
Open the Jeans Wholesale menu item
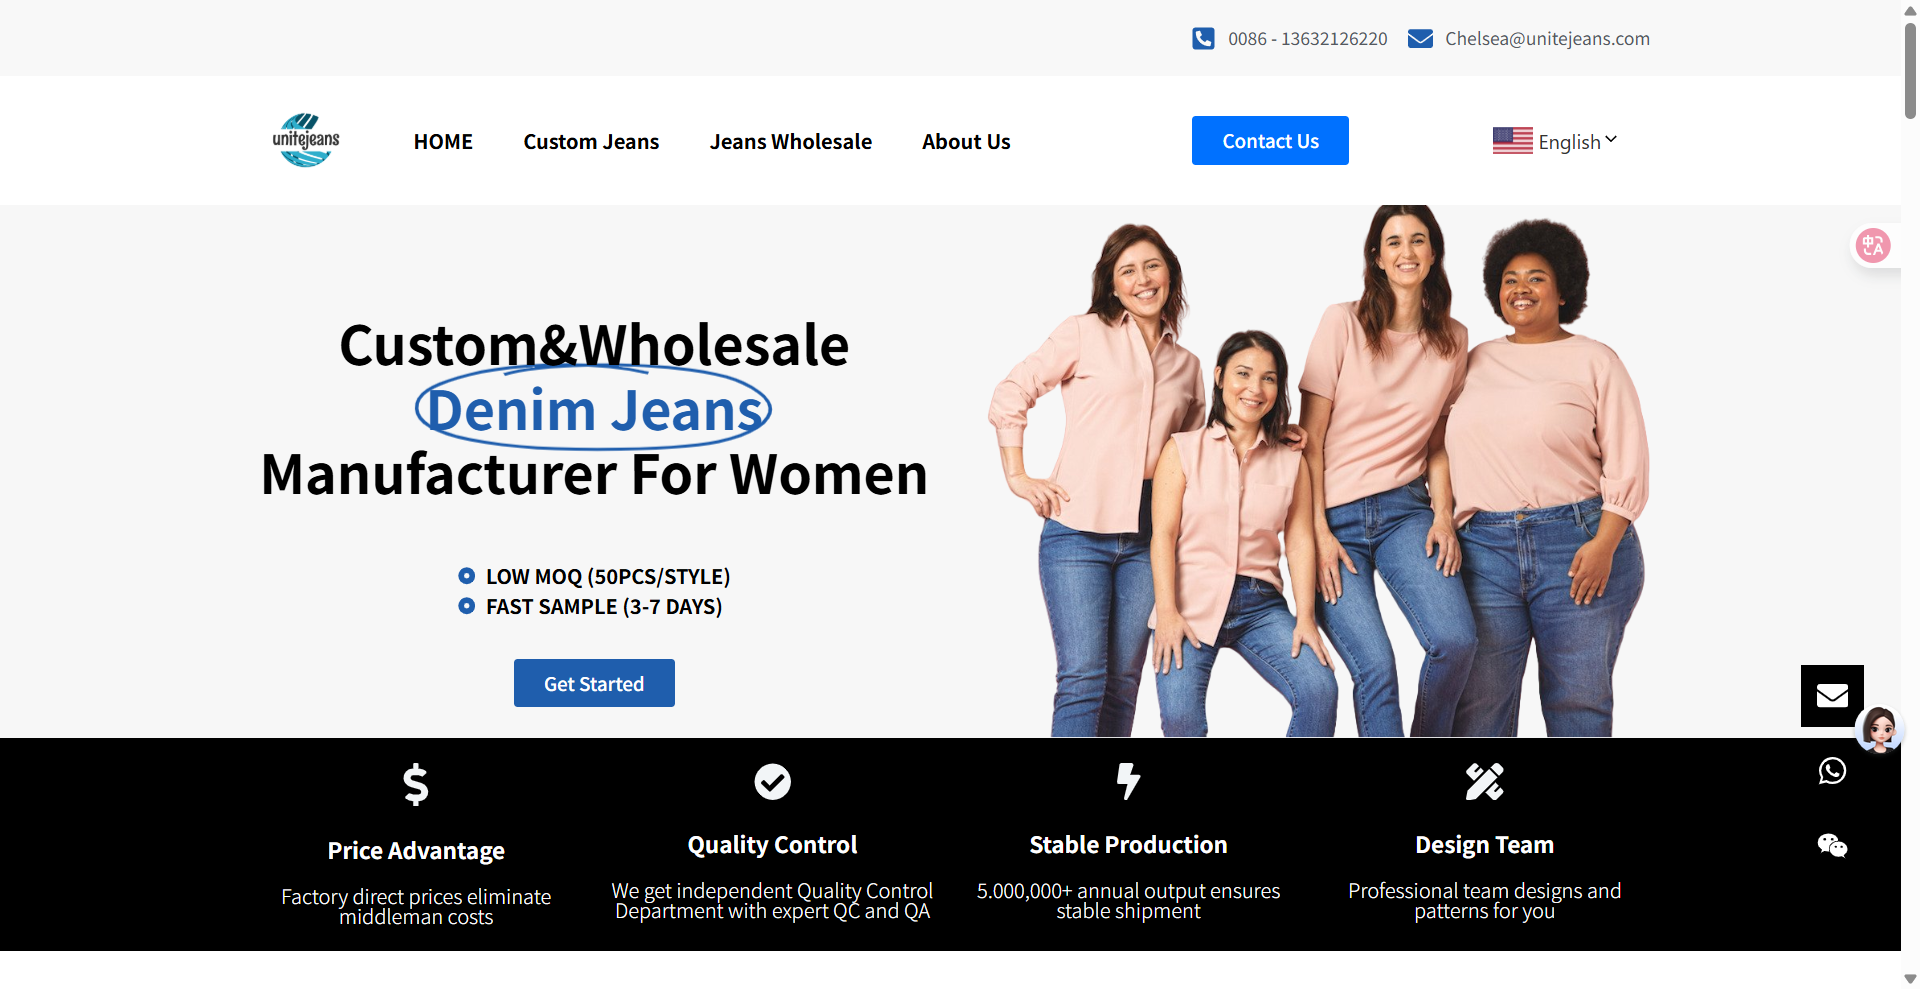click(790, 142)
